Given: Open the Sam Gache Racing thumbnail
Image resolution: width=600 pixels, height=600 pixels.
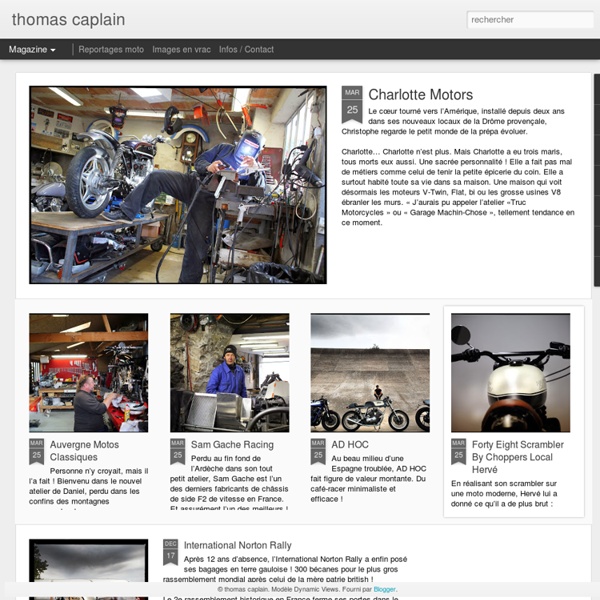Looking at the screenshot, I should click(x=230, y=373).
